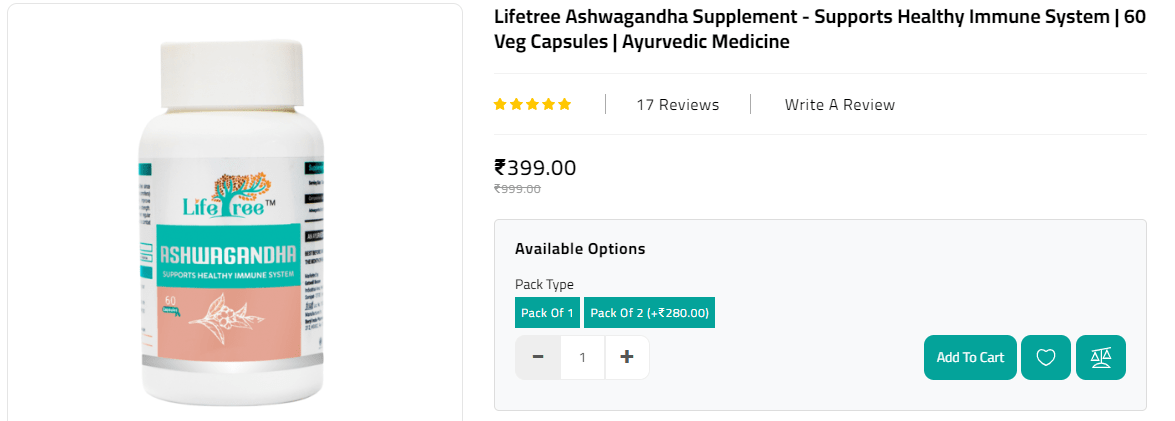The image size is (1175, 421).
Task: Click the third yellow rating star
Action: (533, 104)
